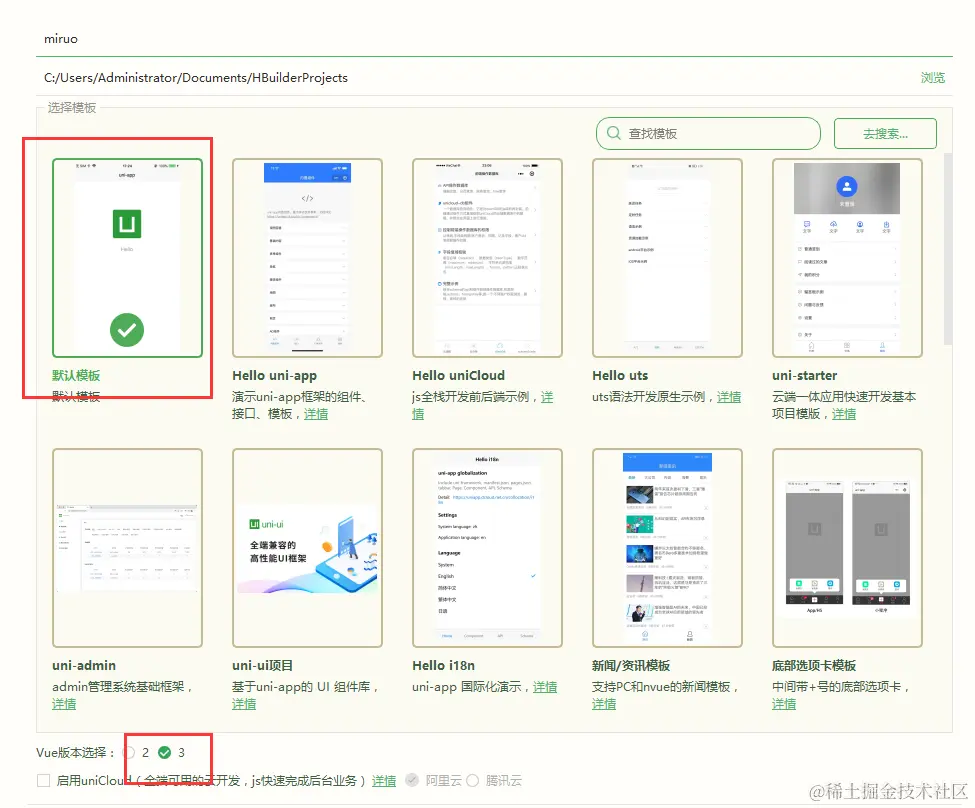This screenshot has width=975, height=808.
Task: Click the Hello uts title text
Action: [620, 375]
